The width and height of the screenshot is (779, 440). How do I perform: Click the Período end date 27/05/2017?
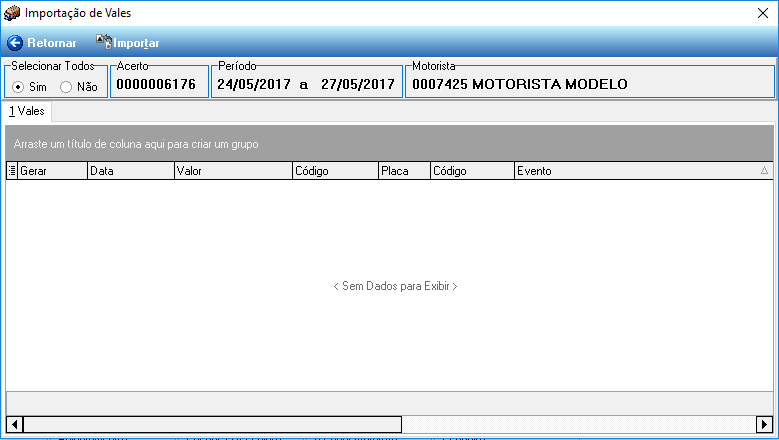point(358,84)
